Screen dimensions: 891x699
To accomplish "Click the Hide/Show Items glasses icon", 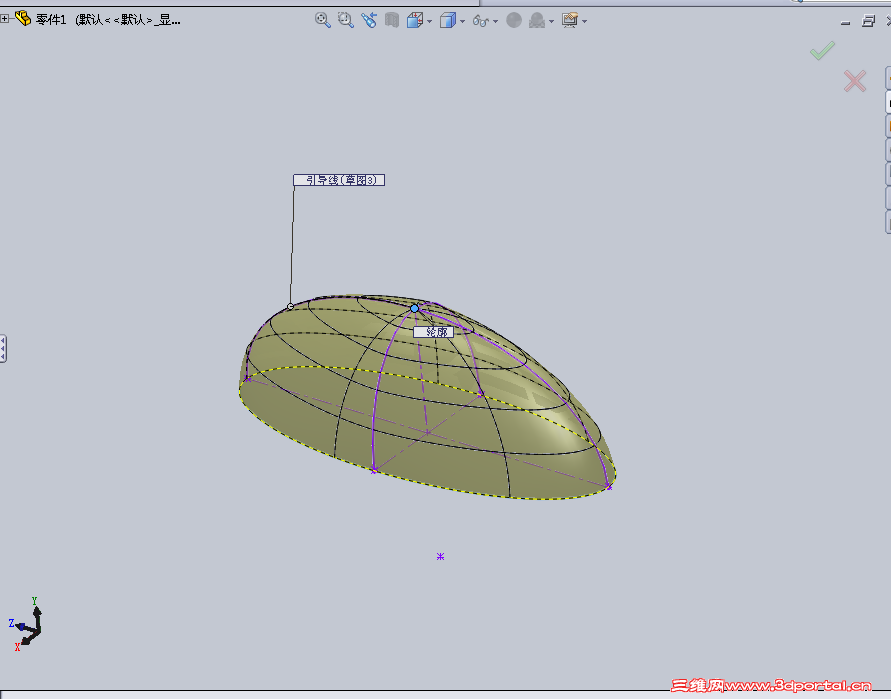I will click(481, 21).
